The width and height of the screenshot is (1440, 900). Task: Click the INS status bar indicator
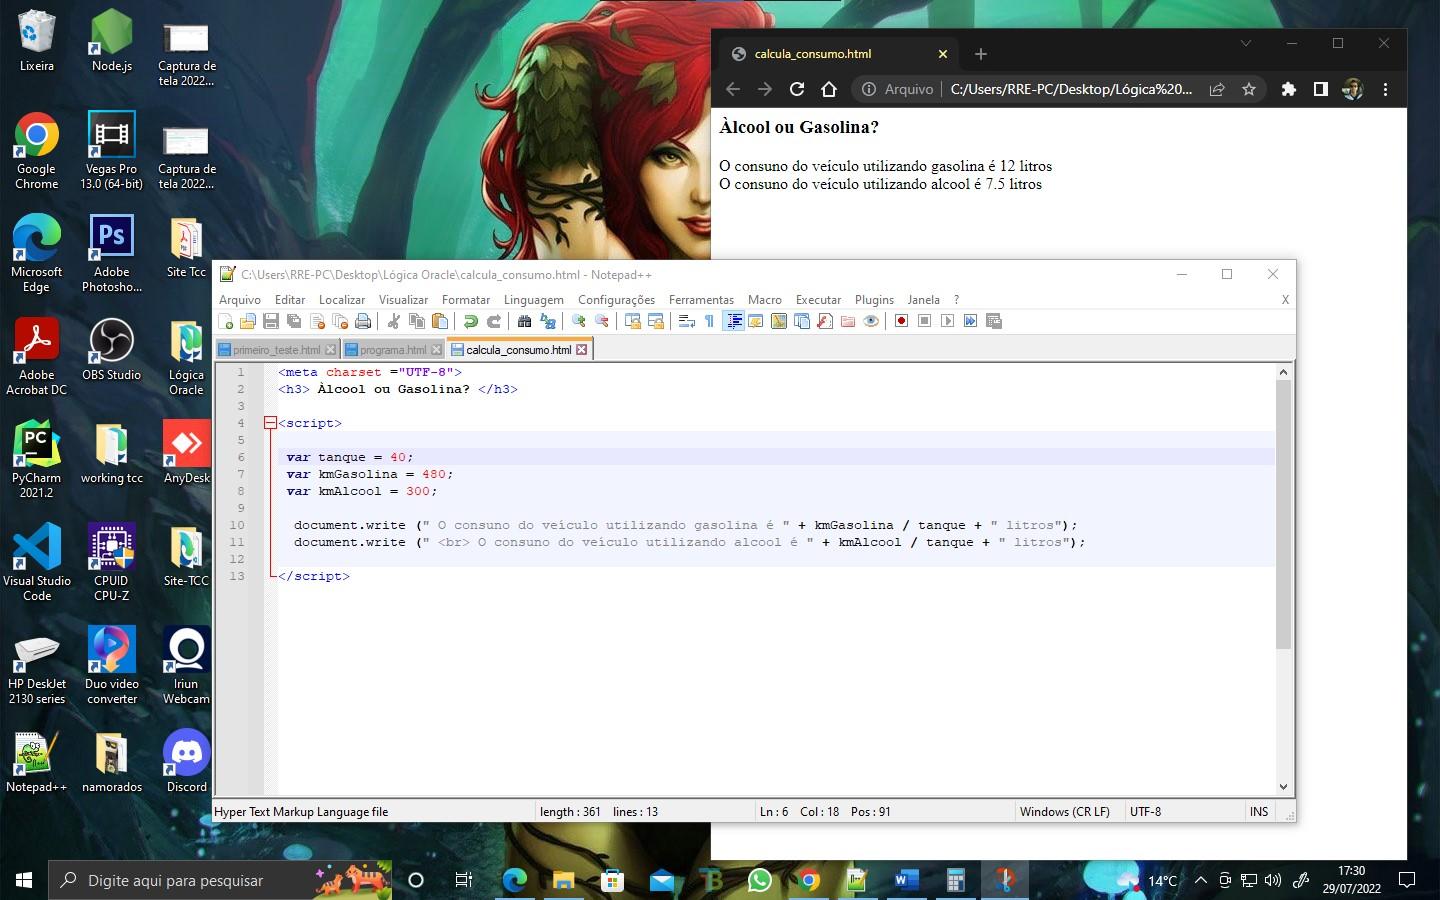point(1259,812)
